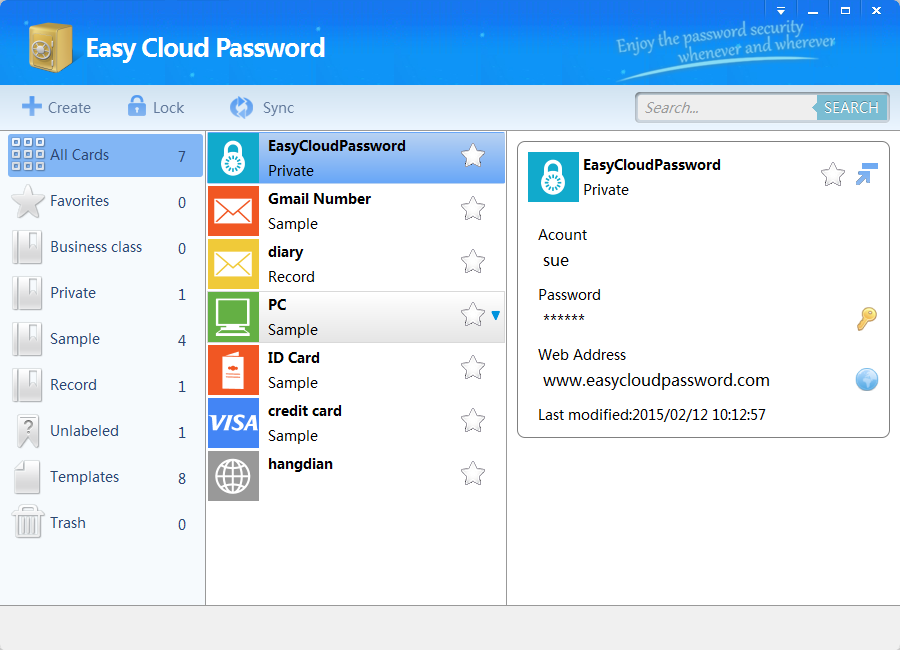This screenshot has height=650, width=900.
Task: Select the hangdian entry title
Action: [300, 464]
